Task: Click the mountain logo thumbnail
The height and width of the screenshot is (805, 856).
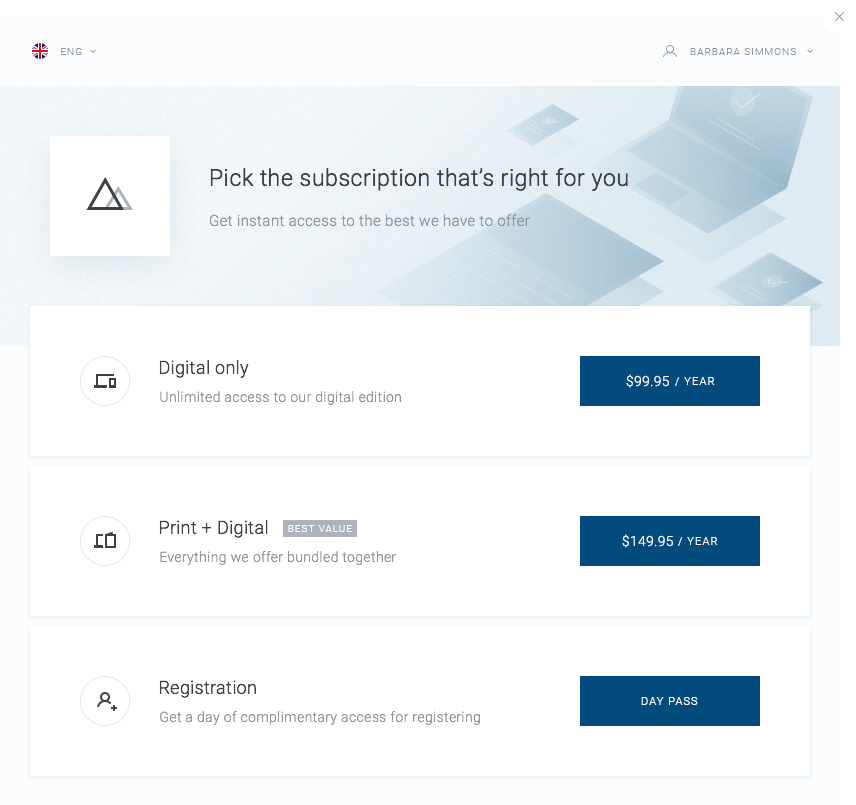Action: (x=110, y=196)
